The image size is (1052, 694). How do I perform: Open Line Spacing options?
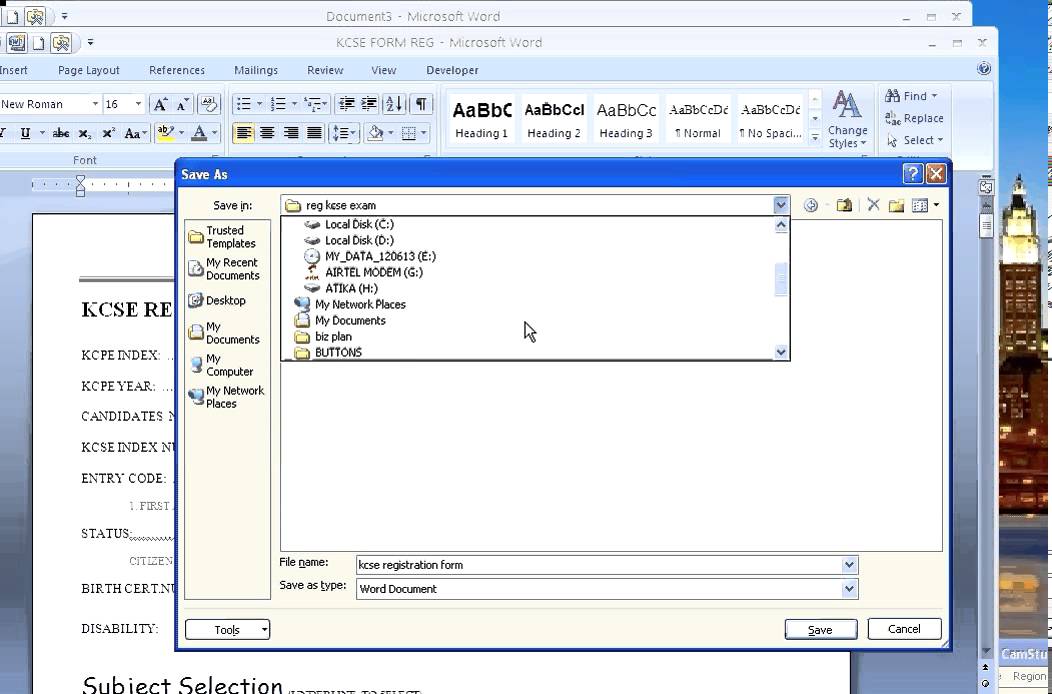pyautogui.click(x=344, y=133)
